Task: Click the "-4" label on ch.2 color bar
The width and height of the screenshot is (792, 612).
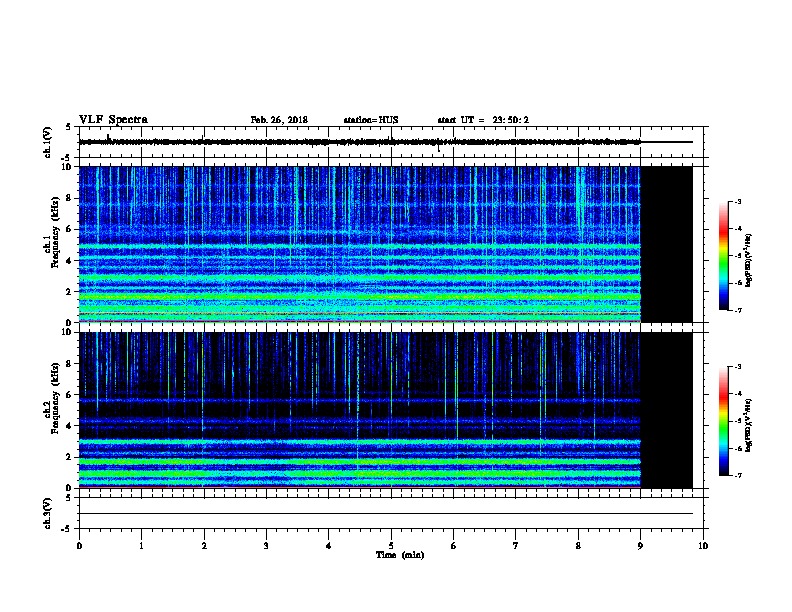Action: pos(738,394)
